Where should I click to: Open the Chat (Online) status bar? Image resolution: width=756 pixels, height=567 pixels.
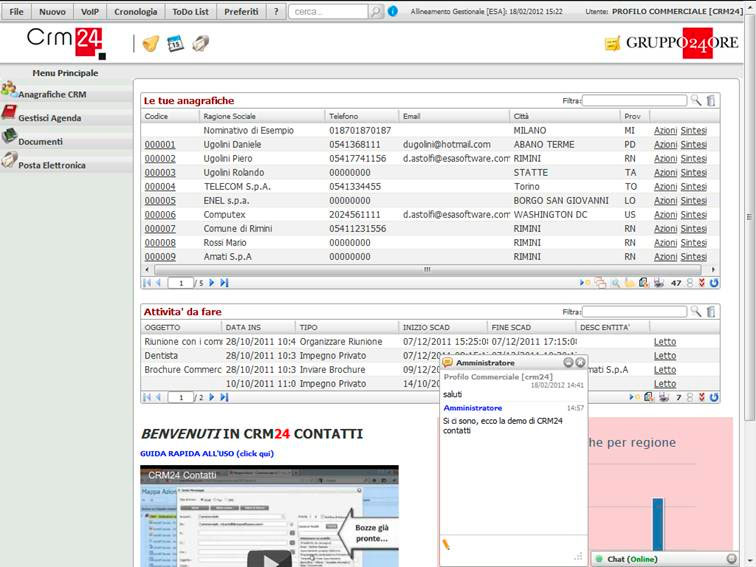click(x=665, y=559)
